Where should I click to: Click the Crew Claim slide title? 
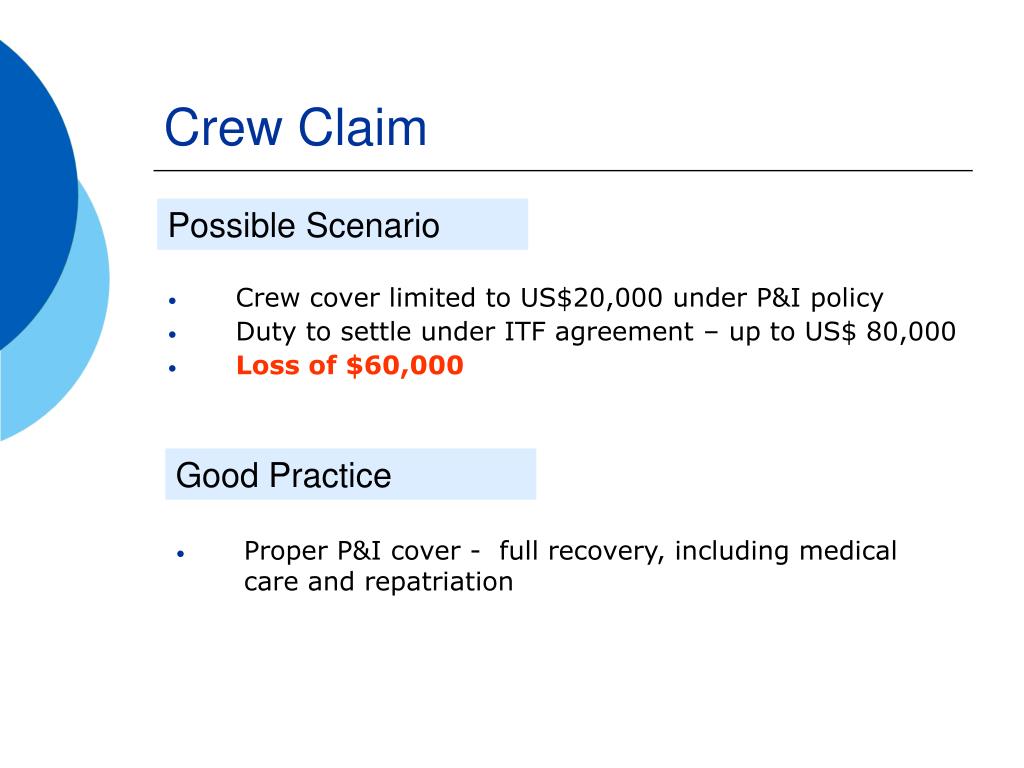point(295,127)
